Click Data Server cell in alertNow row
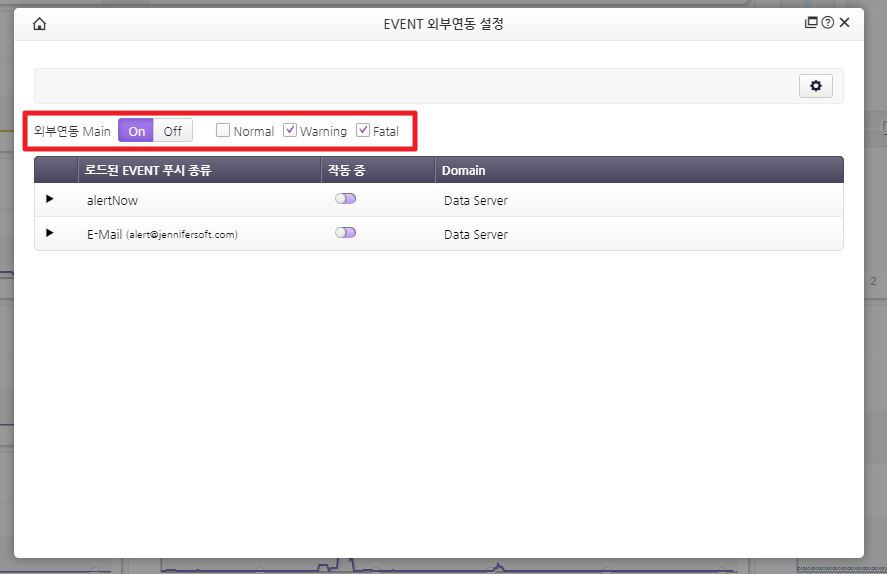 (476, 201)
